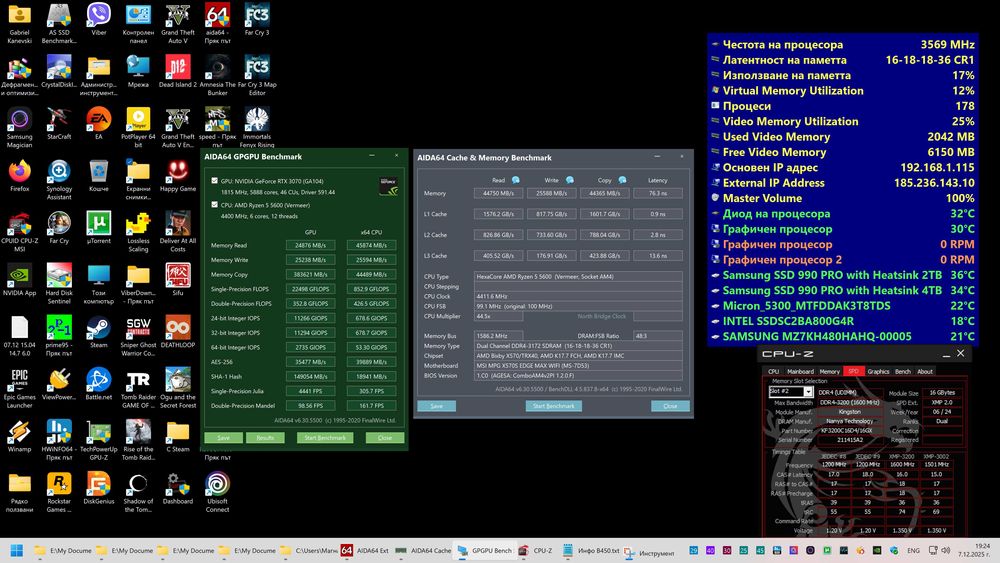
Task: Open the Far Cry 3 desktop icon
Action: click(x=257, y=20)
